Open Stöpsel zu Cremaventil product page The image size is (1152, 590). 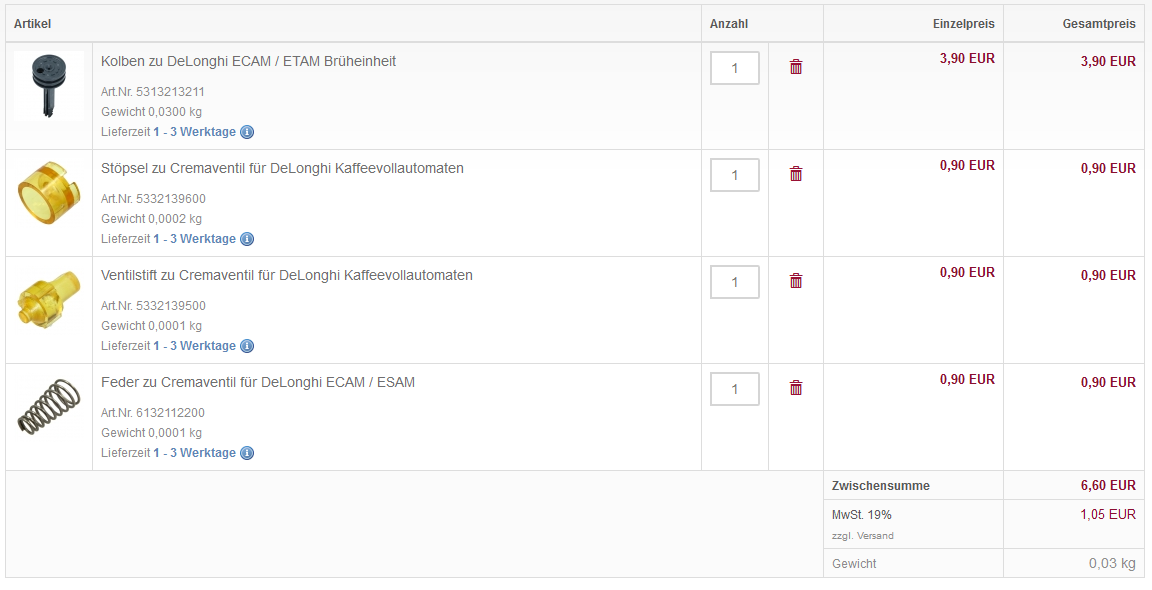(x=282, y=168)
